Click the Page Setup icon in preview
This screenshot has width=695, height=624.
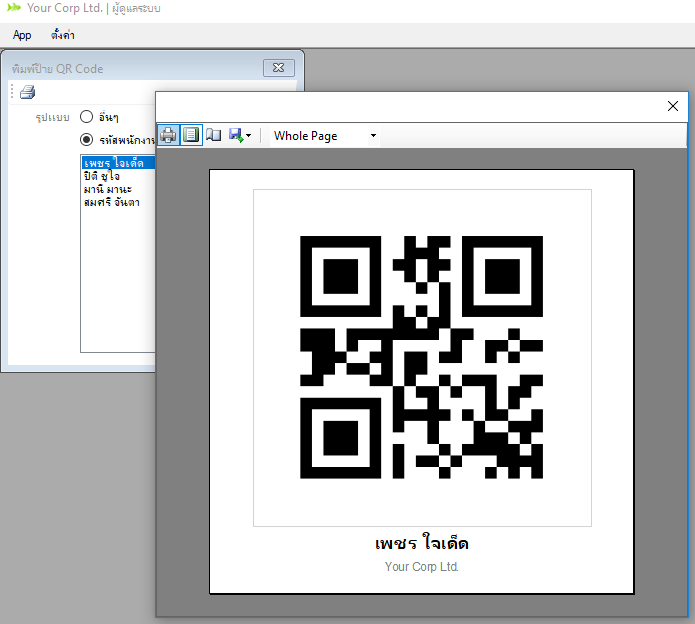pos(214,135)
